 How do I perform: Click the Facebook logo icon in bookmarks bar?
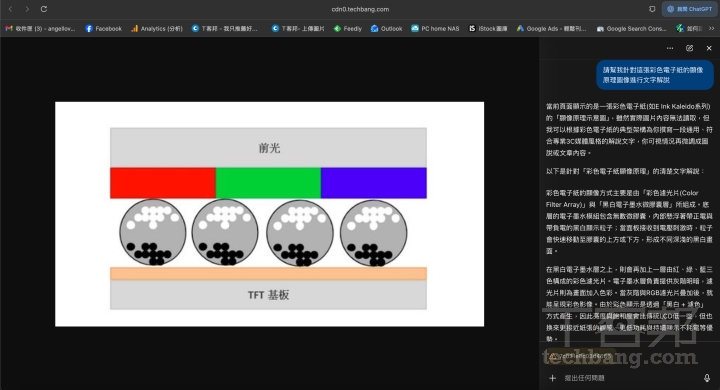(89, 28)
